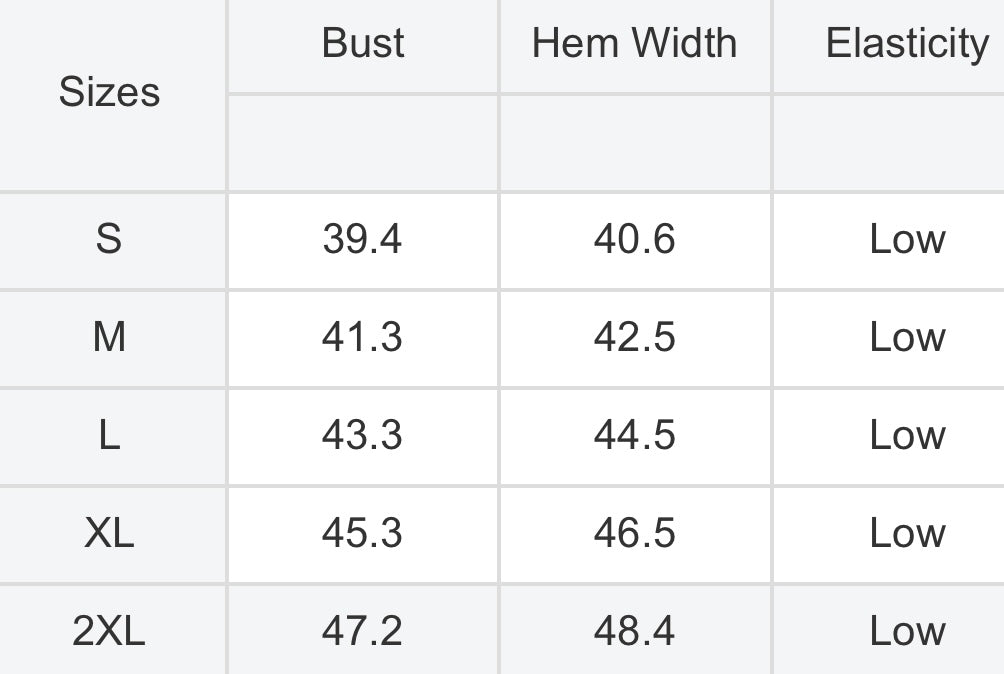Select bust value 45.3 for size XL

(x=362, y=533)
